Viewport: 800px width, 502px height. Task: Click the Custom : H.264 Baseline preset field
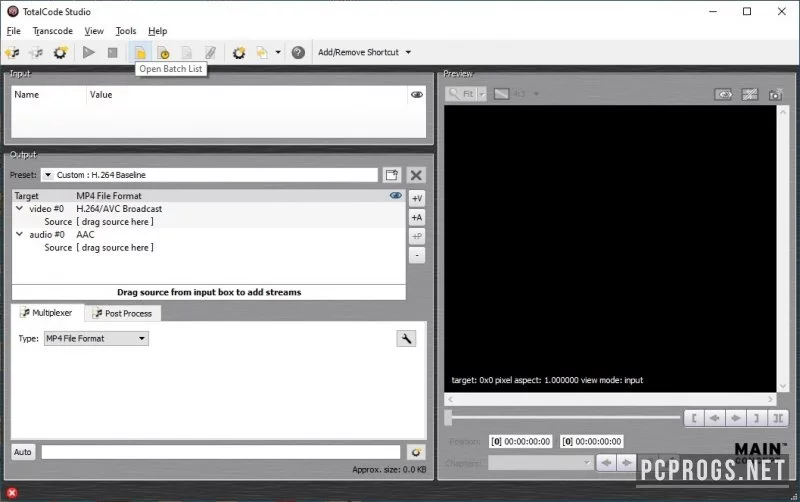[209, 175]
